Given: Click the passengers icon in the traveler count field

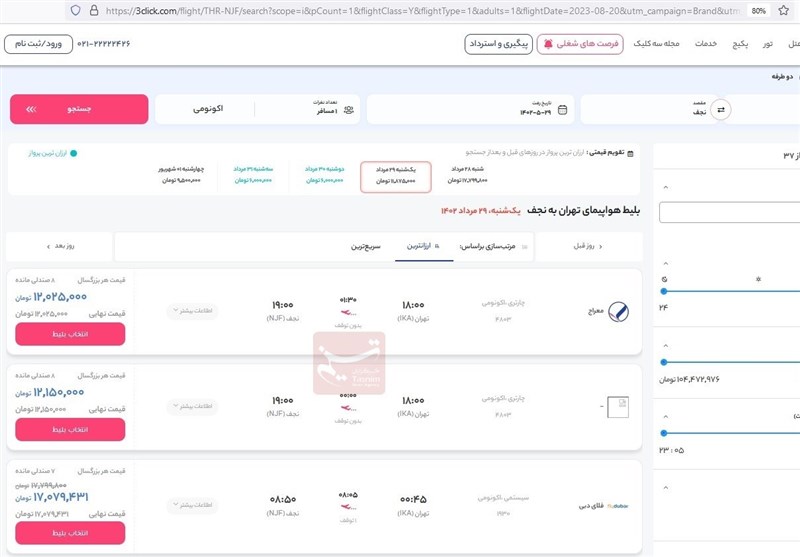Looking at the screenshot, I should click(348, 110).
